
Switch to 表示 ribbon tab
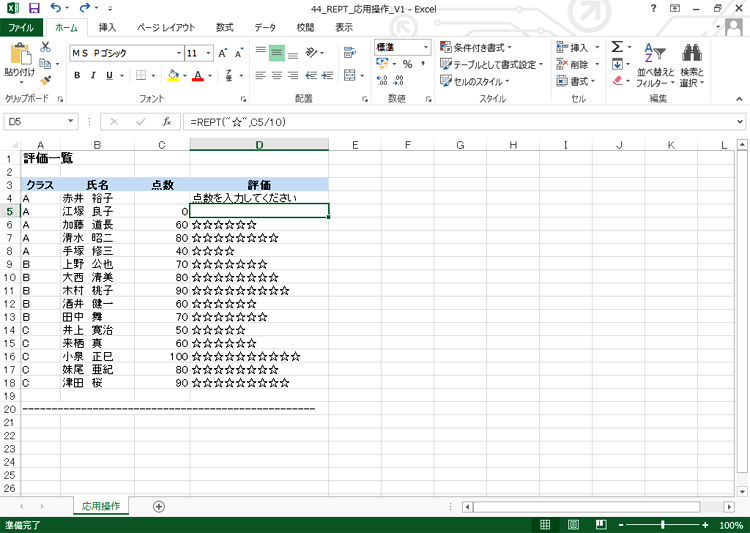click(x=344, y=27)
